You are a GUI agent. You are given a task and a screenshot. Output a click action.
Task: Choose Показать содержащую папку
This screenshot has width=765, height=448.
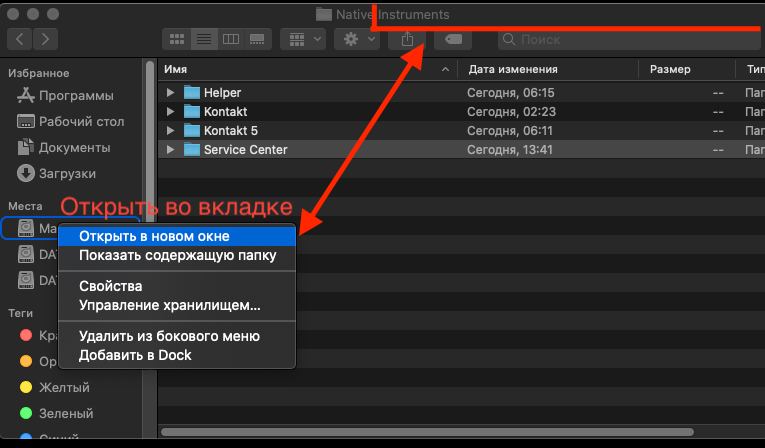(x=177, y=255)
